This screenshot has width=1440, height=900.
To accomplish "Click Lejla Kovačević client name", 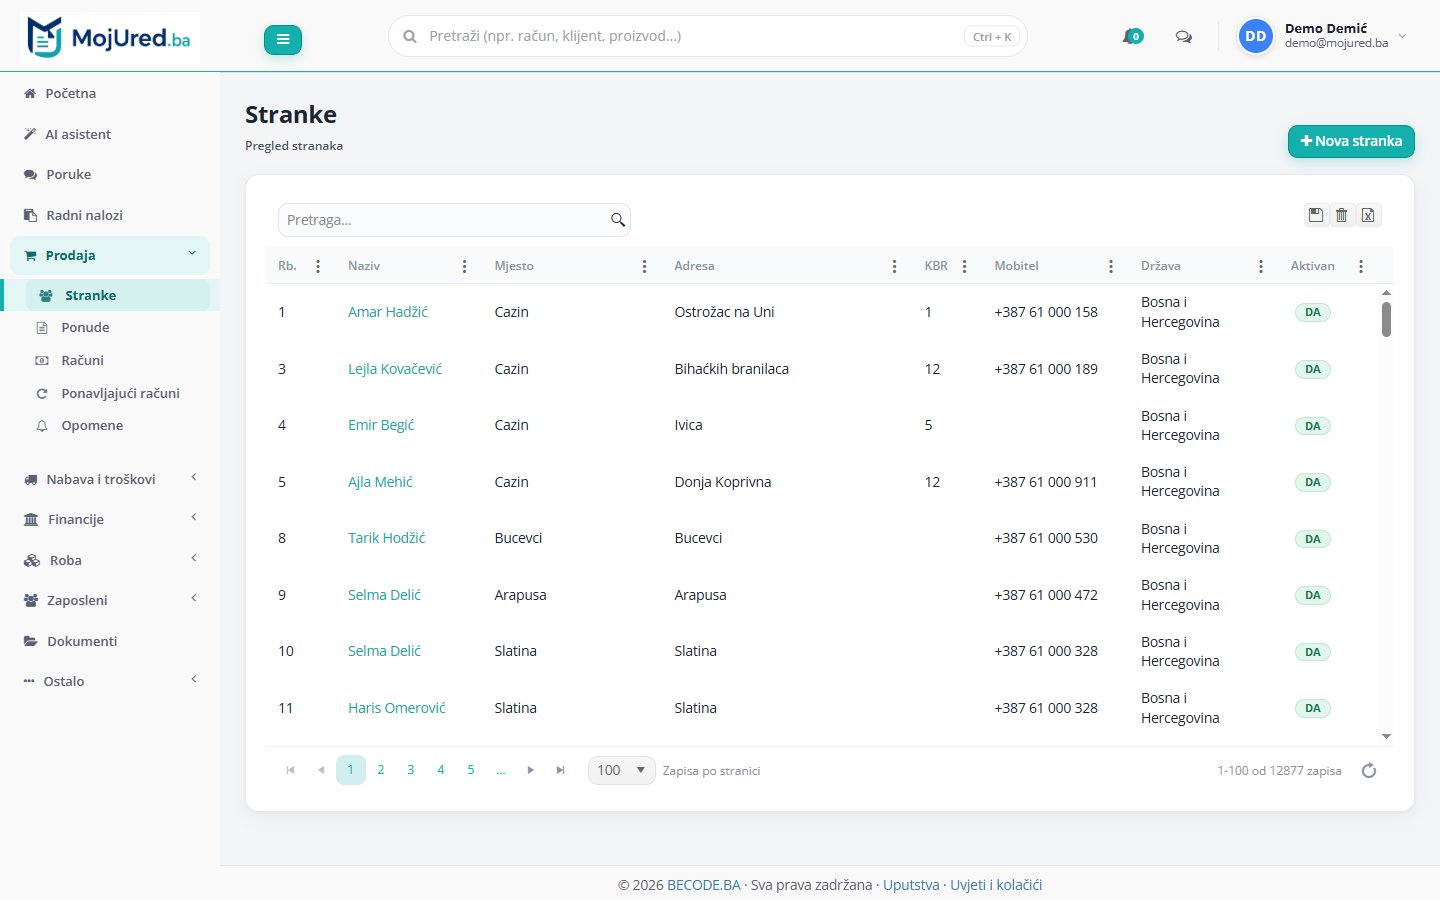I will (395, 369).
